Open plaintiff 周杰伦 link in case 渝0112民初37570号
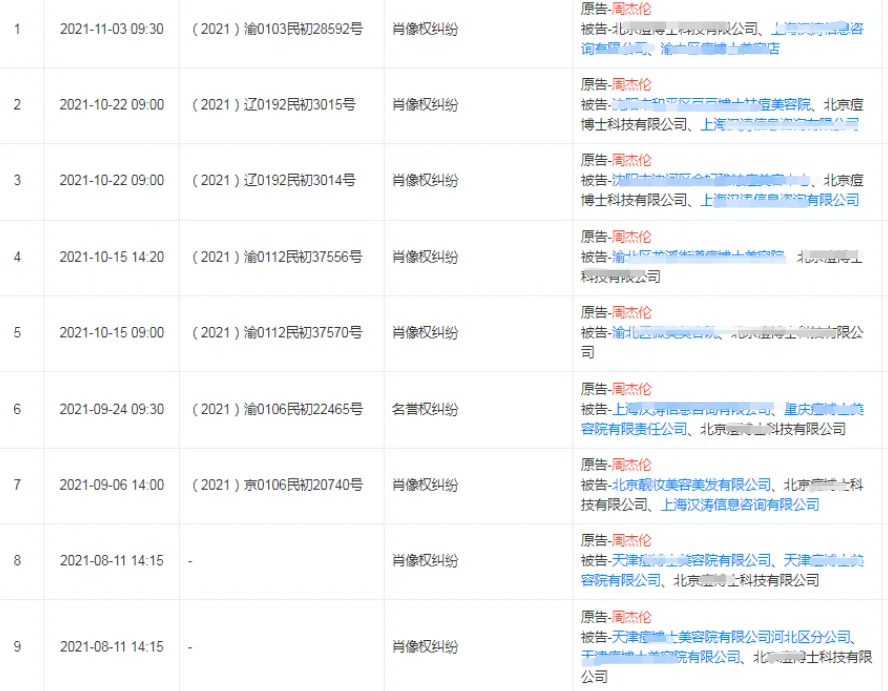The height and width of the screenshot is (691, 888). click(x=631, y=312)
